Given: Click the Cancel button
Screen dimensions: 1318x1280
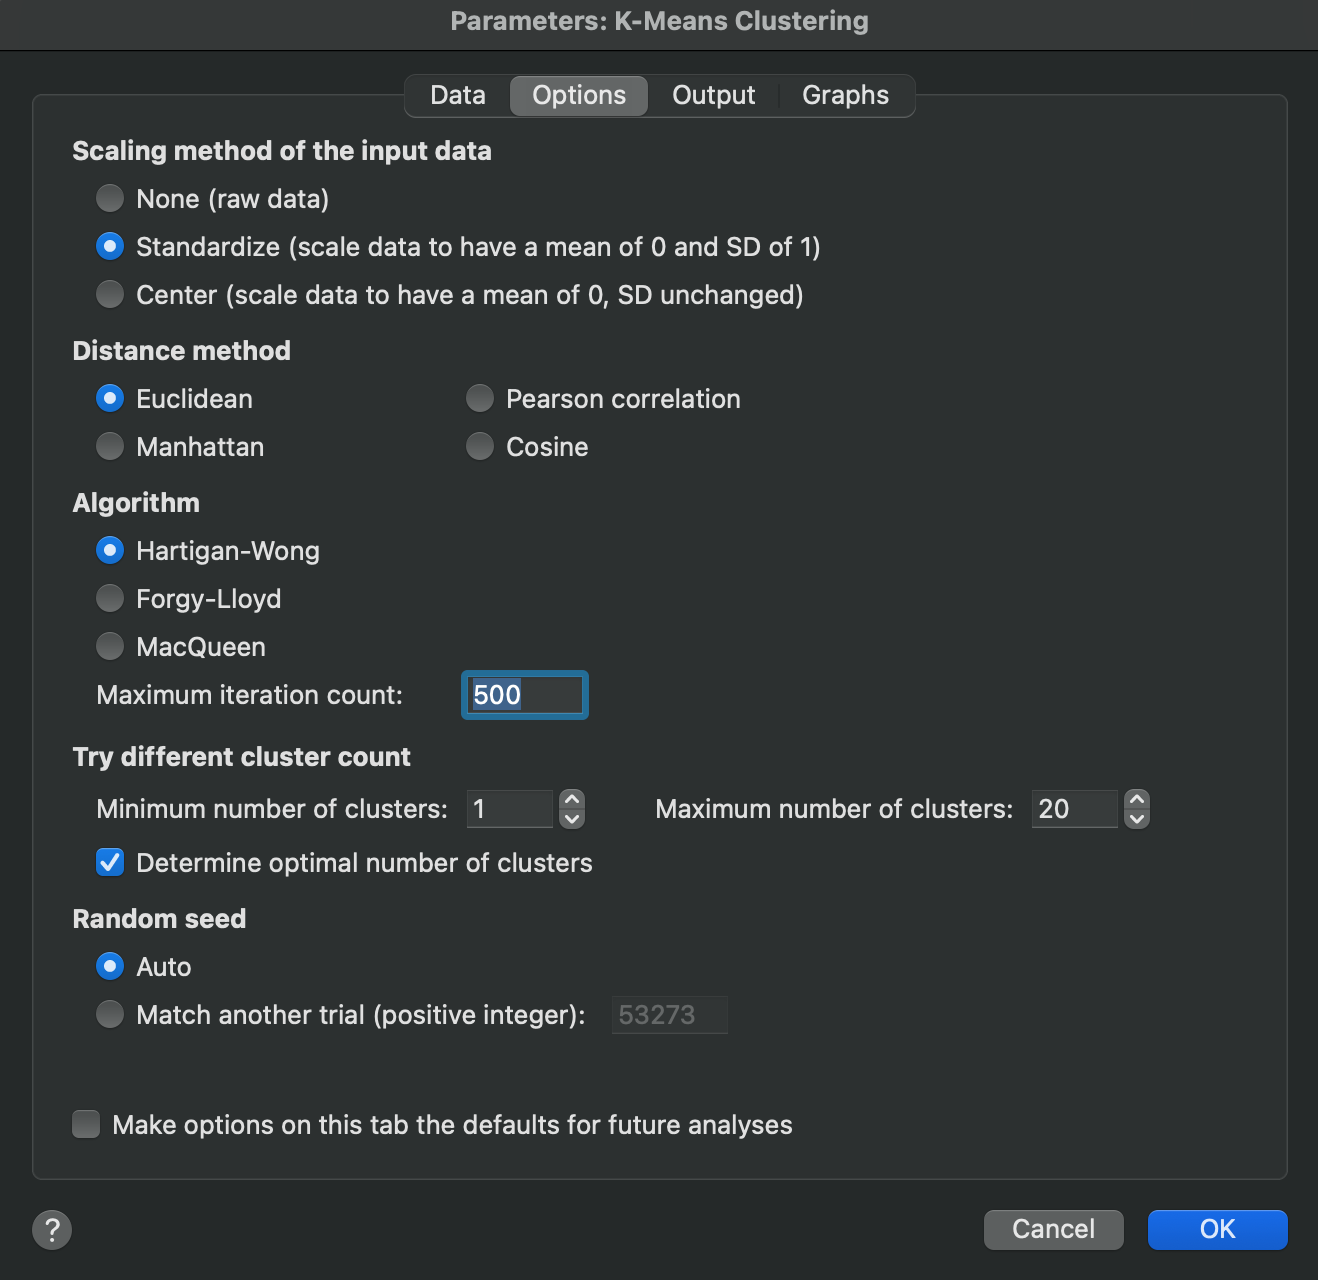Looking at the screenshot, I should pos(1053,1229).
